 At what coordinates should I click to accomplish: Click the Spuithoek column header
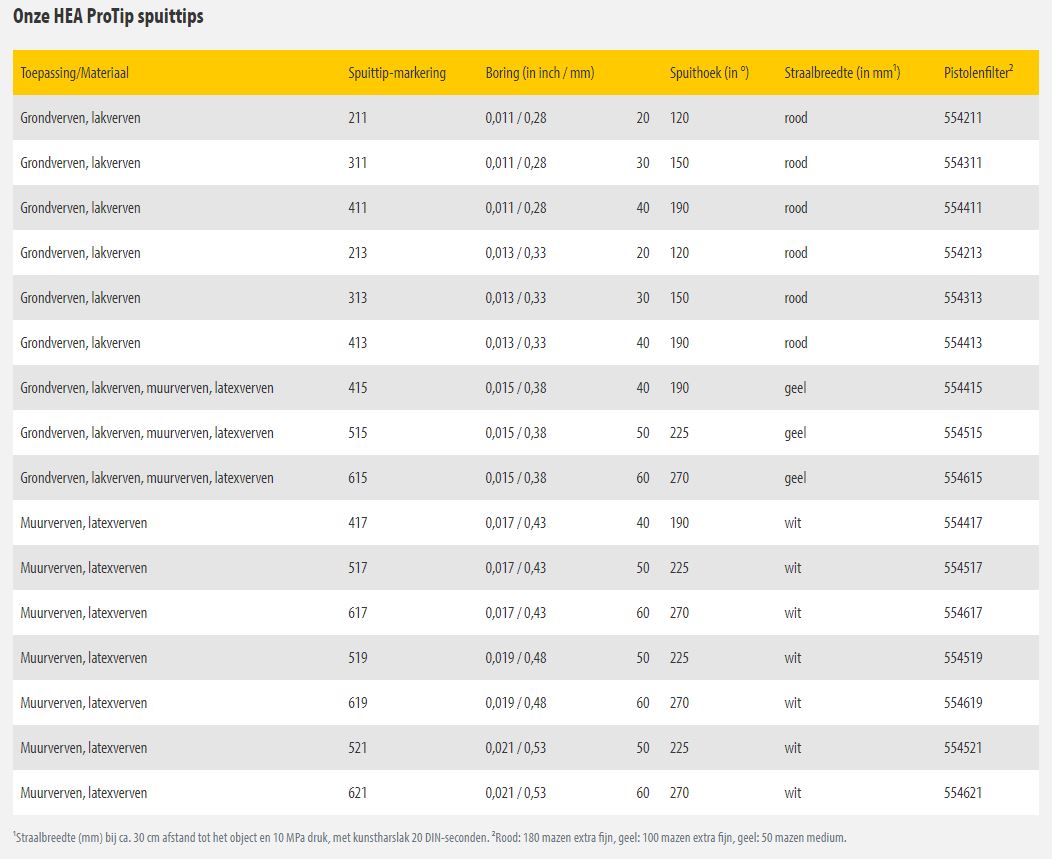(709, 73)
